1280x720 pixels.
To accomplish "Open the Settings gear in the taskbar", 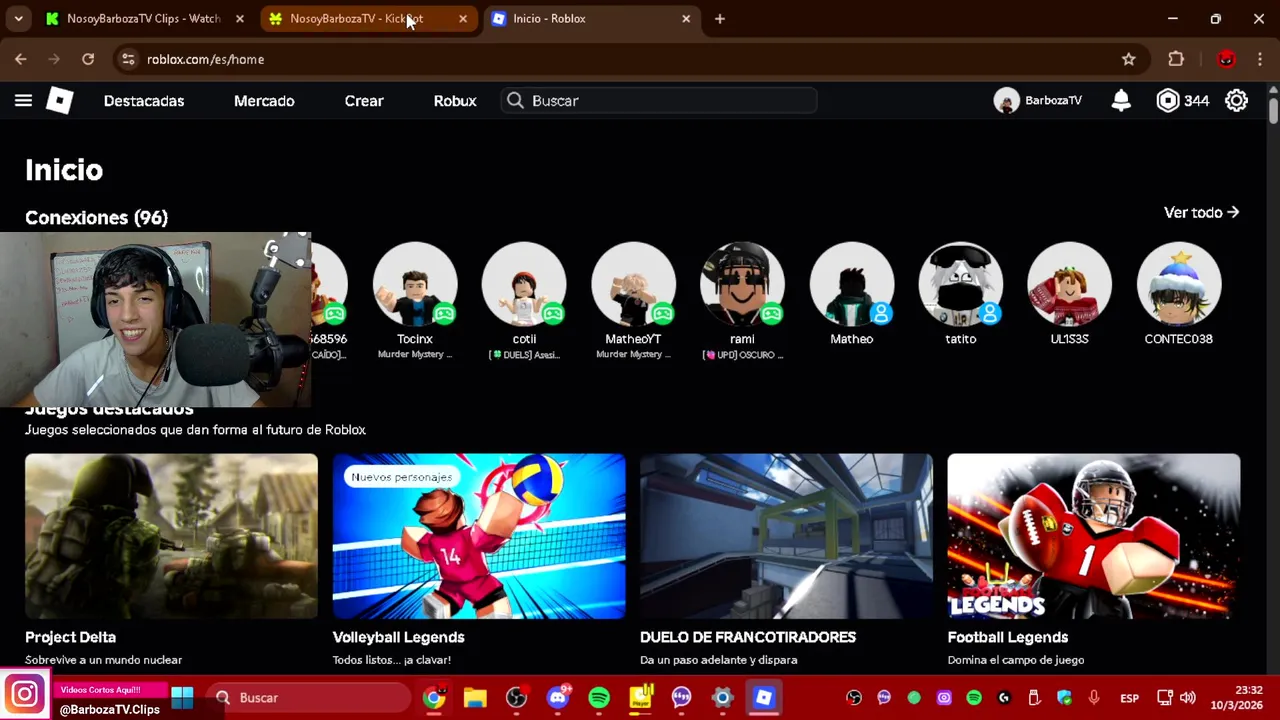I will [722, 698].
